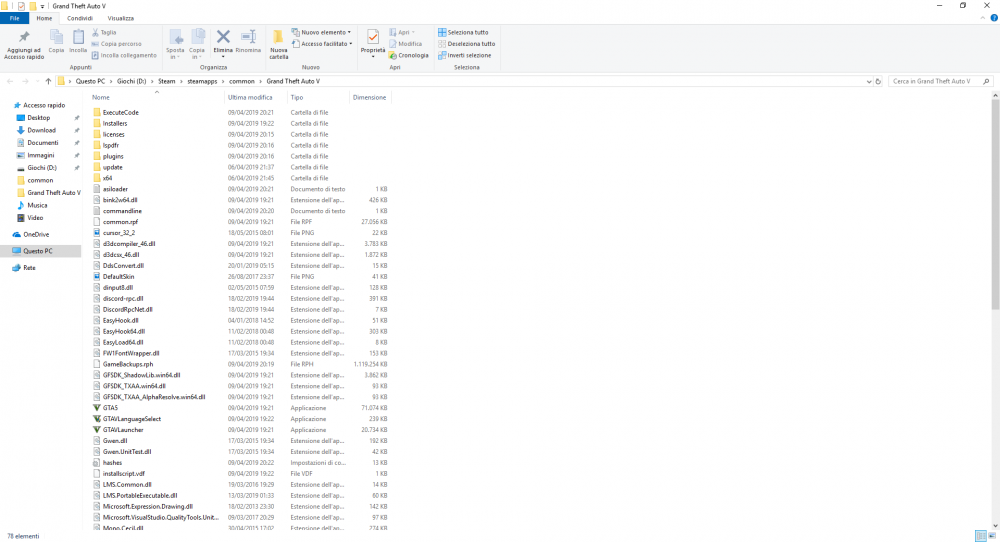Open the File menu
The width and height of the screenshot is (1000, 542).
(x=14, y=18)
